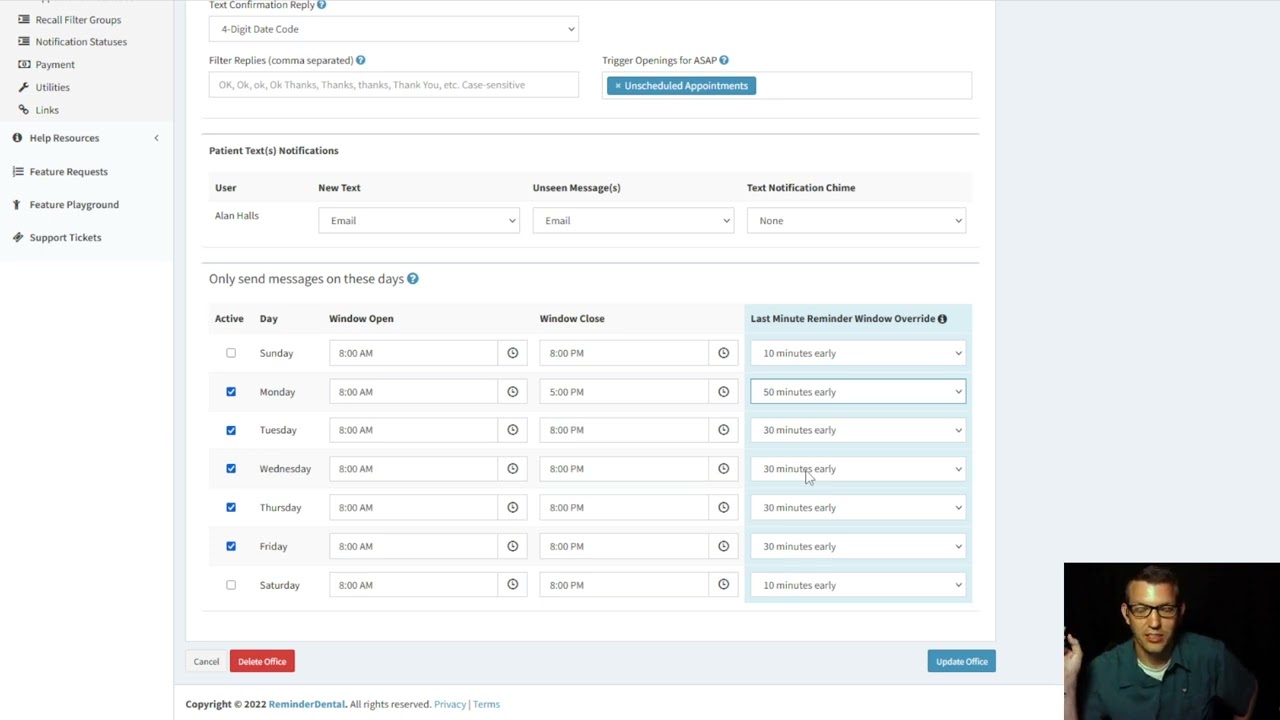Open clock picker for Monday Window Open
The height and width of the screenshot is (720, 1280).
(512, 392)
